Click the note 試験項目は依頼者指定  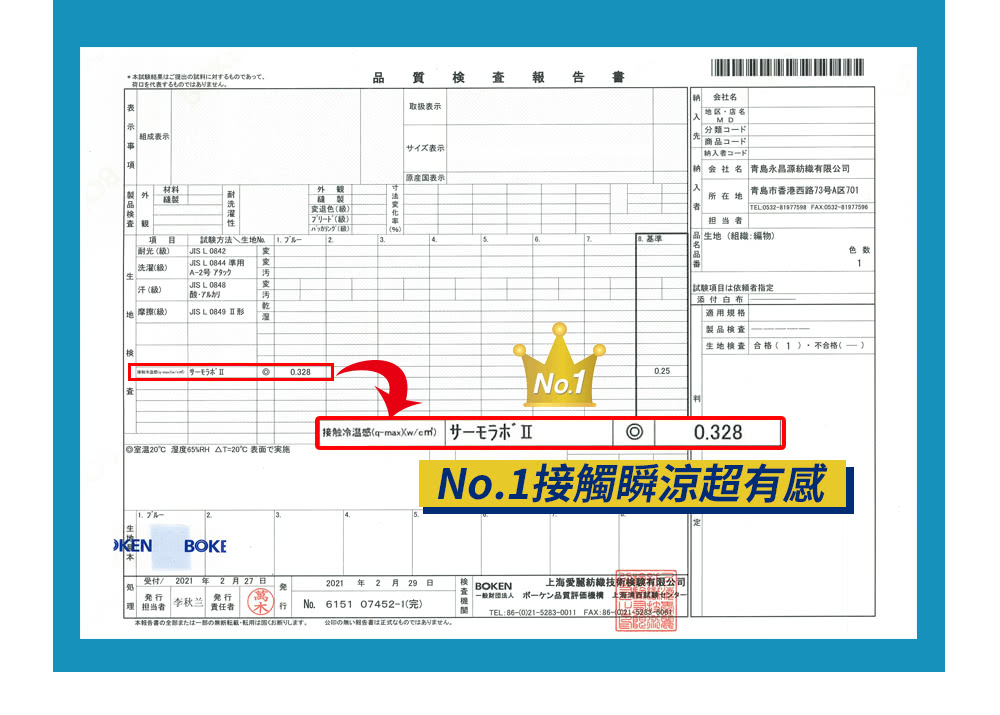[733, 288]
